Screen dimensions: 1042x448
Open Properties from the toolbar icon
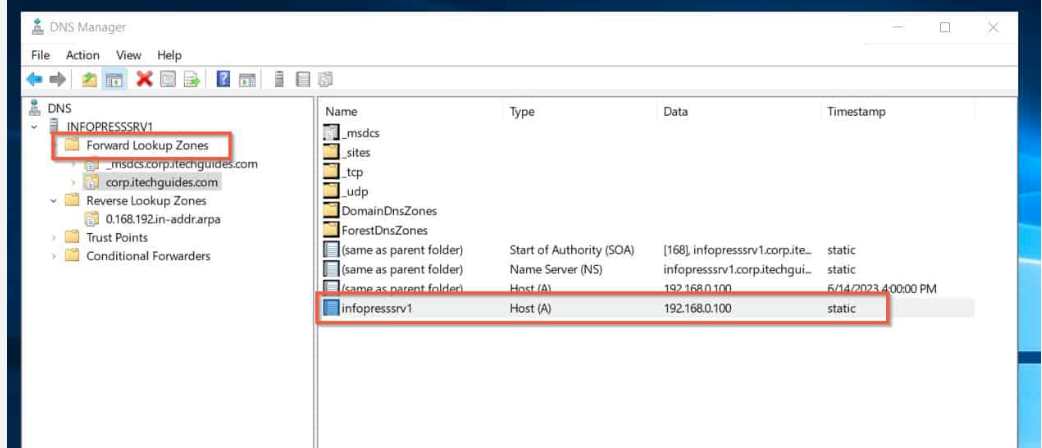pyautogui.click(x=168, y=79)
